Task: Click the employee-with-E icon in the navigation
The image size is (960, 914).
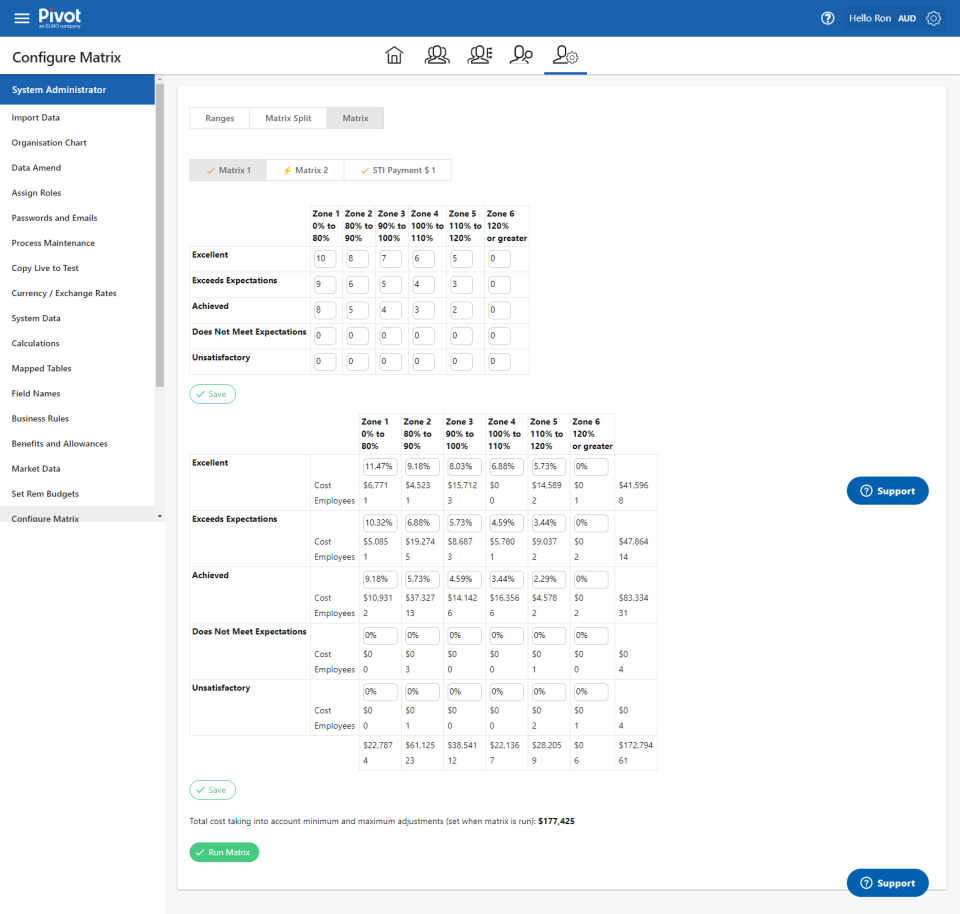Action: pyautogui.click(x=479, y=56)
